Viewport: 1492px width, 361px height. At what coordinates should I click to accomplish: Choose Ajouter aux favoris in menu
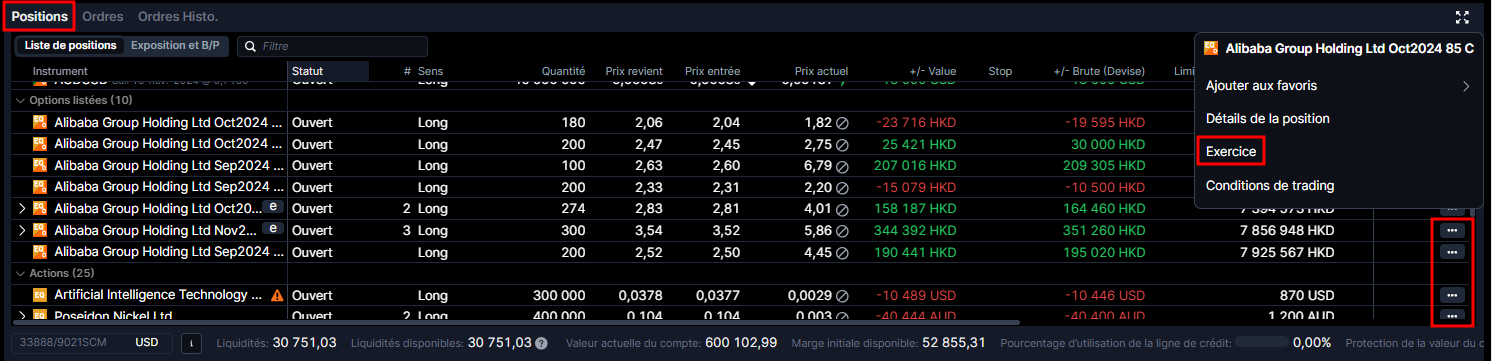pos(1261,86)
